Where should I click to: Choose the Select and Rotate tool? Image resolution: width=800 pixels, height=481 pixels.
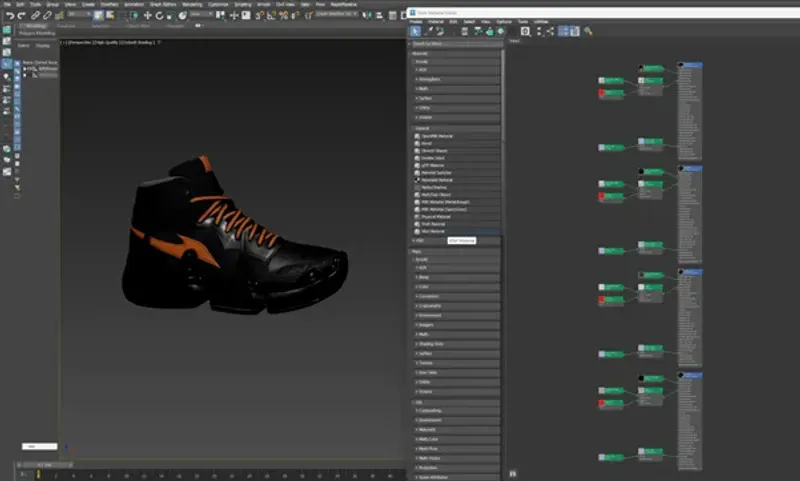tap(159, 16)
